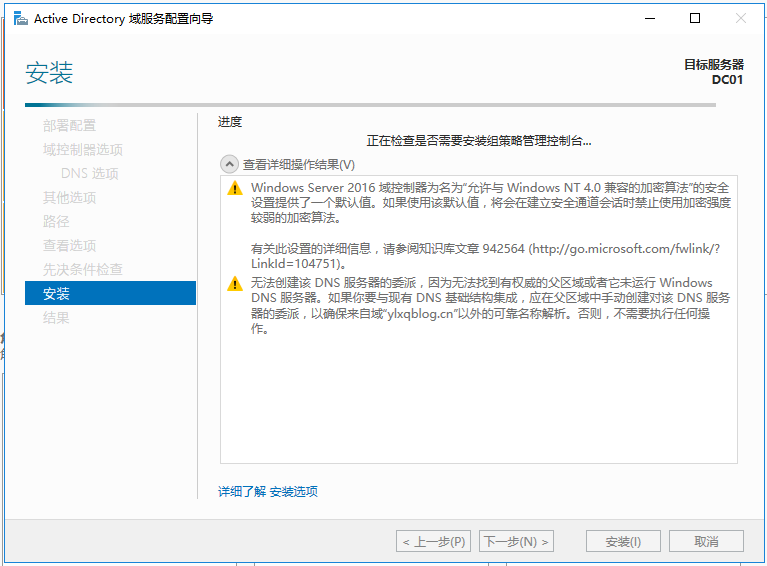This screenshot has width=767, height=566.
Task: Click the knowledge base article 942564 text line
Action: click(485, 256)
